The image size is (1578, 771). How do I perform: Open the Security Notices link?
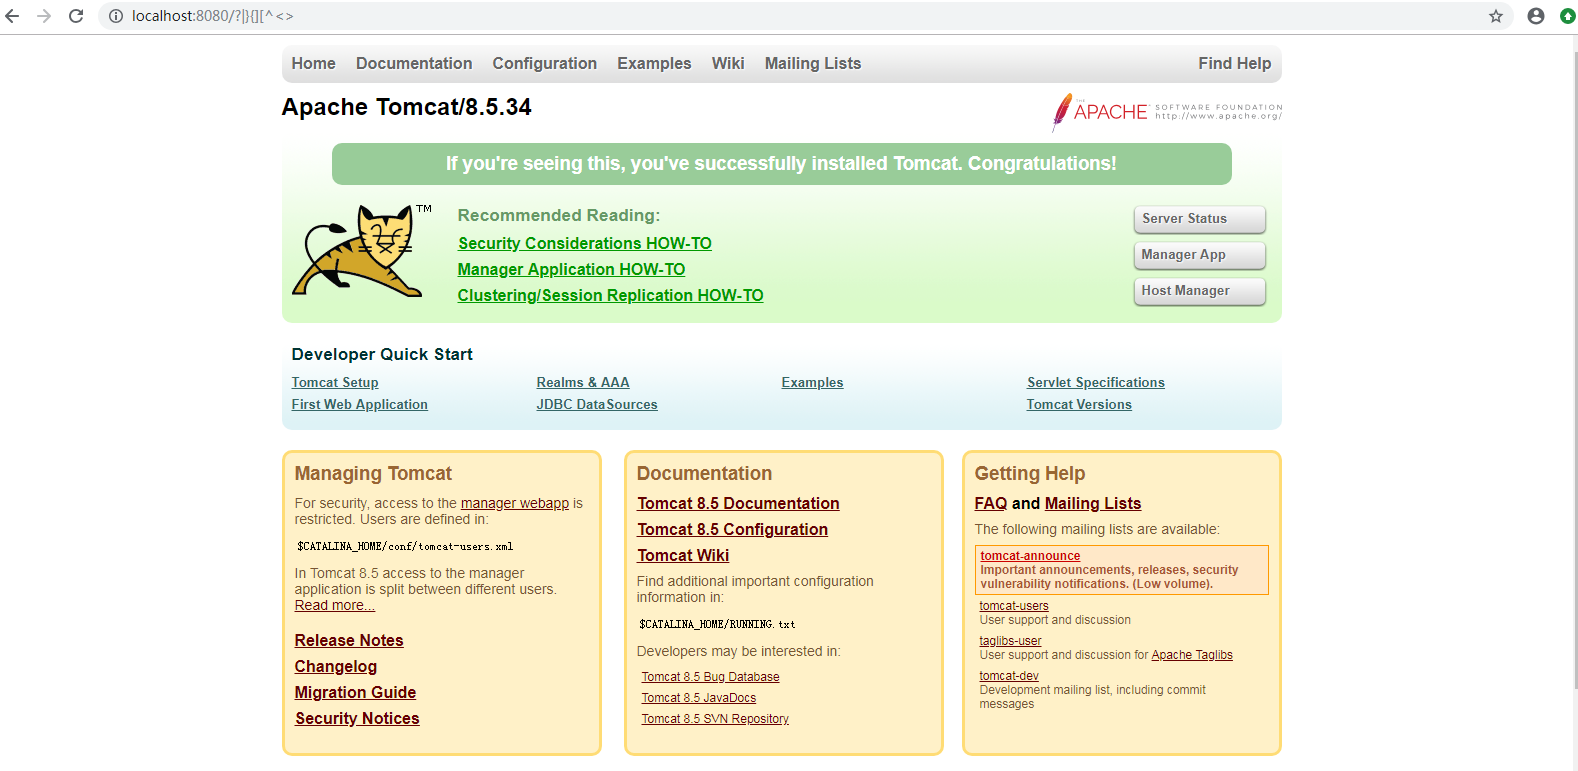tap(357, 718)
